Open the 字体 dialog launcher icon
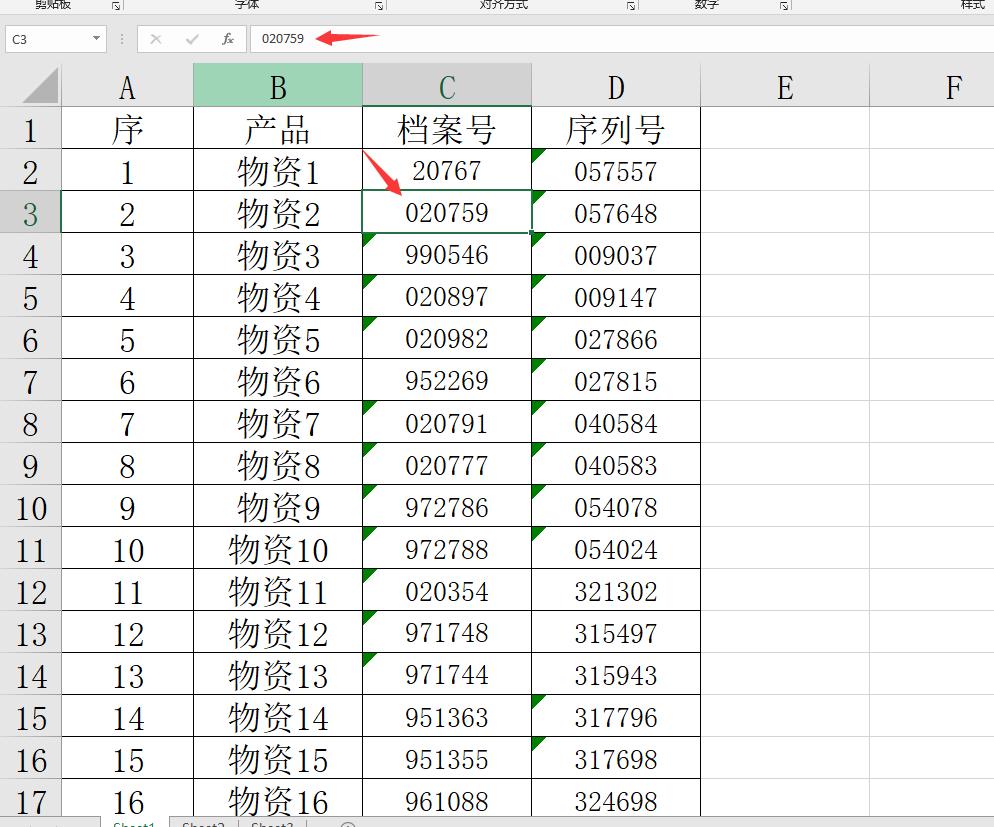 click(378, 6)
